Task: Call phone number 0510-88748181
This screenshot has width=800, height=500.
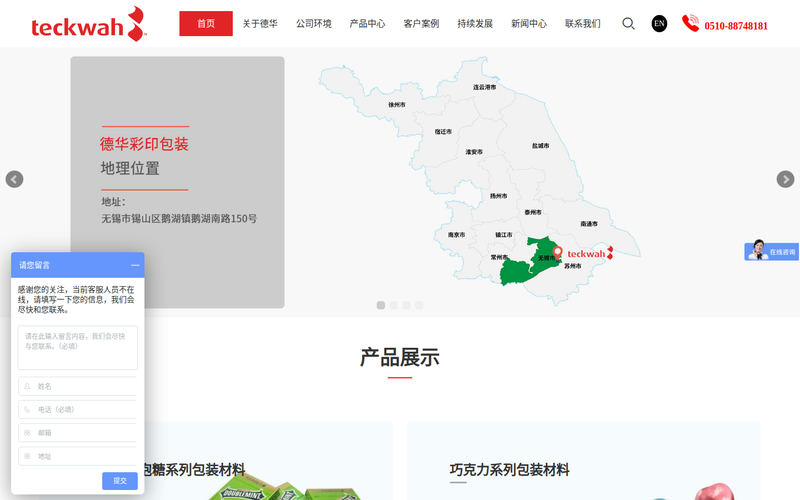Action: point(736,26)
